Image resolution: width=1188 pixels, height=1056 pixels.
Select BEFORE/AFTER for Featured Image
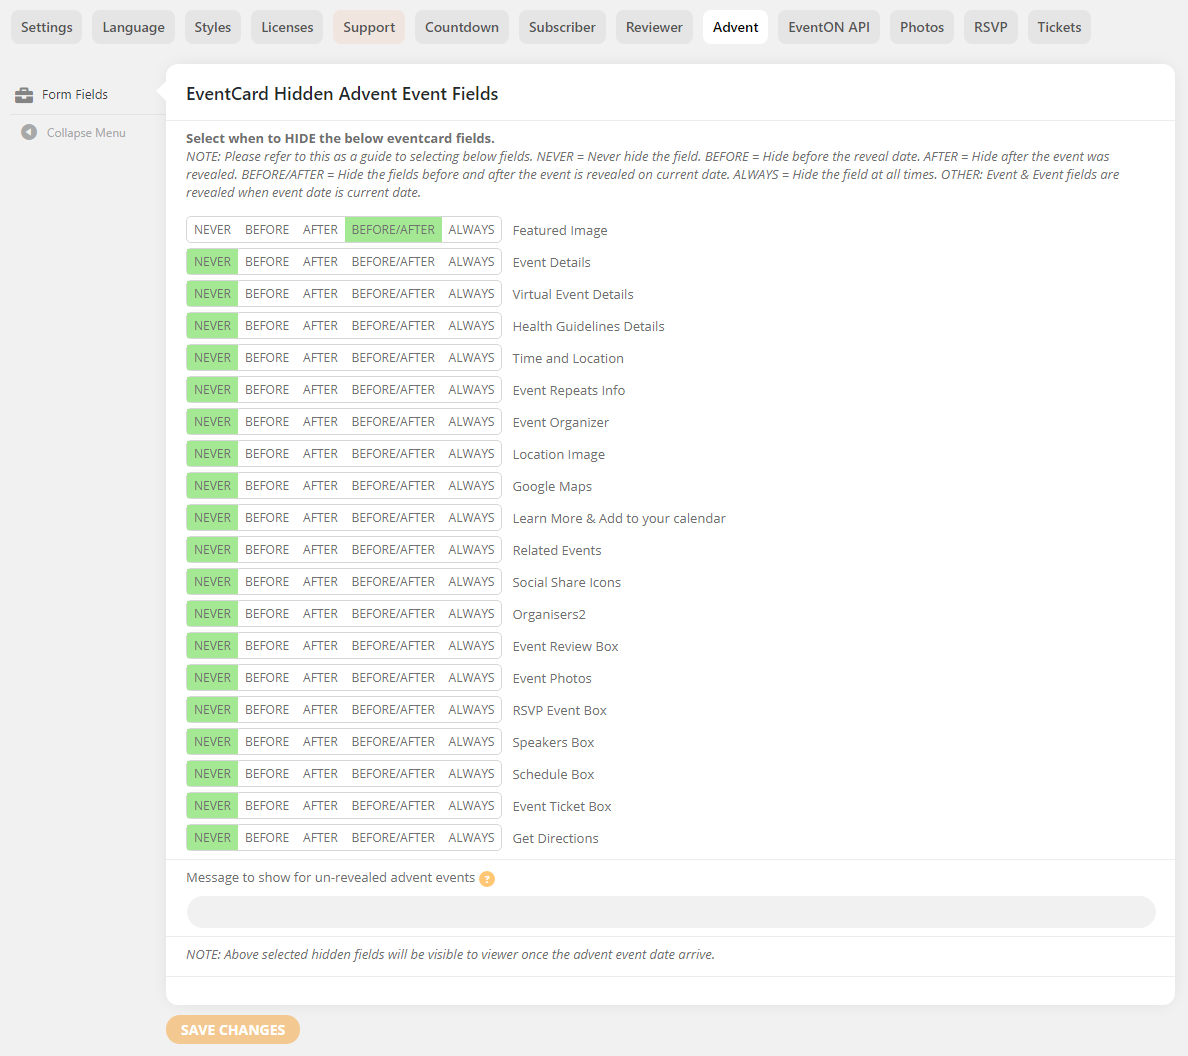point(393,230)
